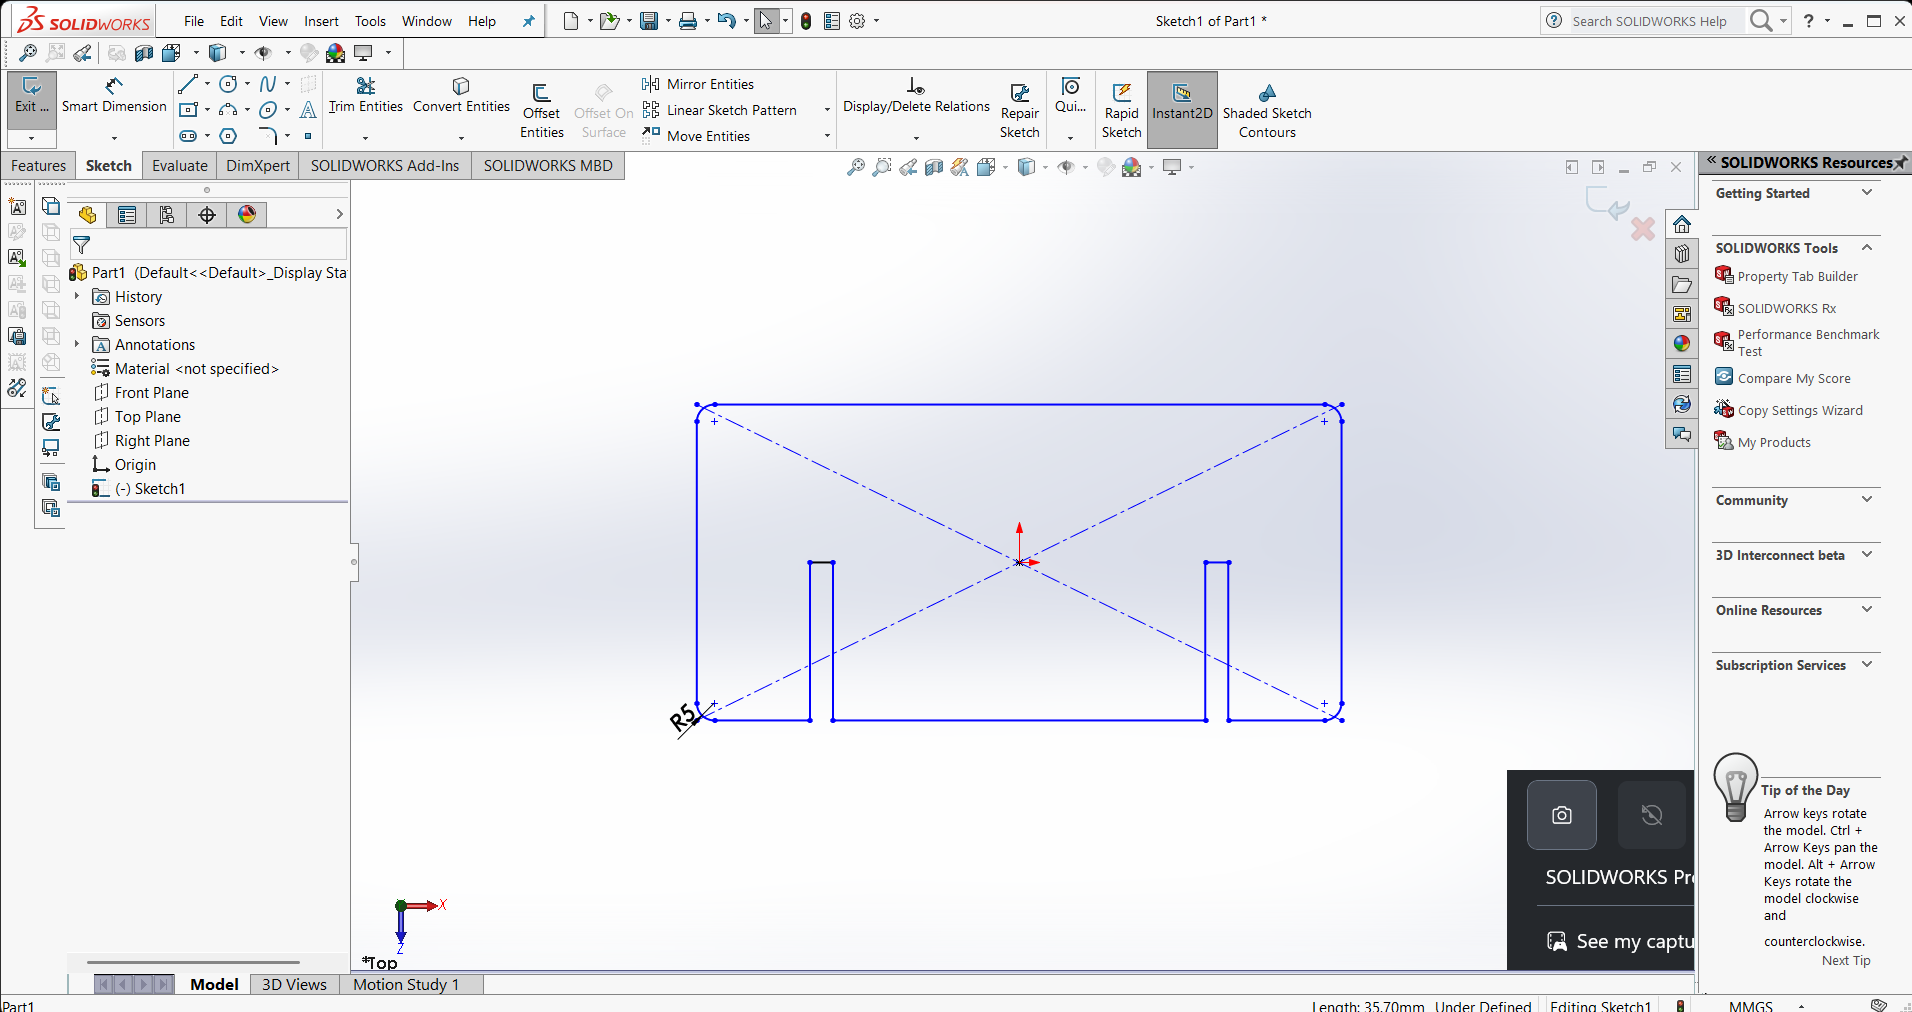Expand the Subscription Services section

pos(1867,664)
